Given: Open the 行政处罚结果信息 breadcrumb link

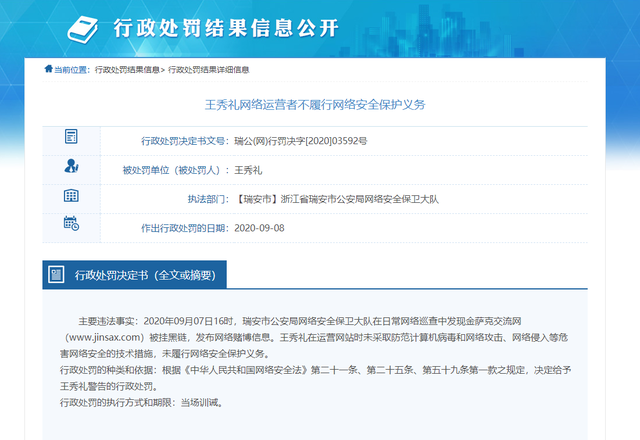Looking at the screenshot, I should pyautogui.click(x=127, y=70).
